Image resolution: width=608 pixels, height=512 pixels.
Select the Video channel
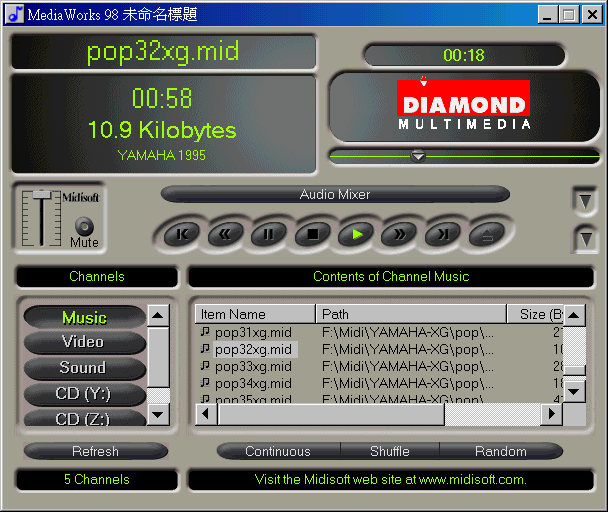85,342
